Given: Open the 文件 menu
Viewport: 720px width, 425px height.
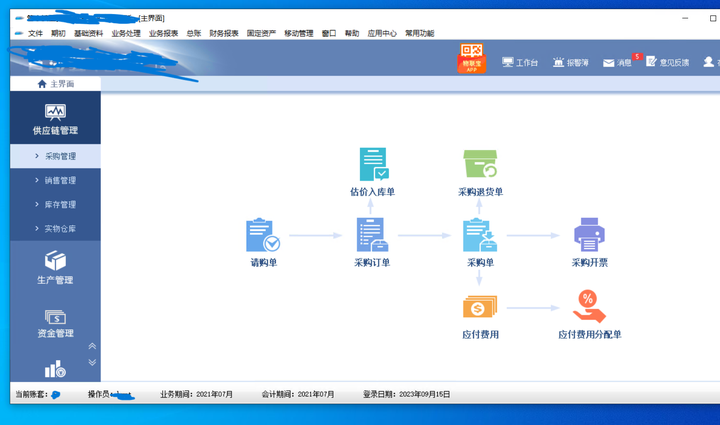Looking at the screenshot, I should [x=35, y=33].
